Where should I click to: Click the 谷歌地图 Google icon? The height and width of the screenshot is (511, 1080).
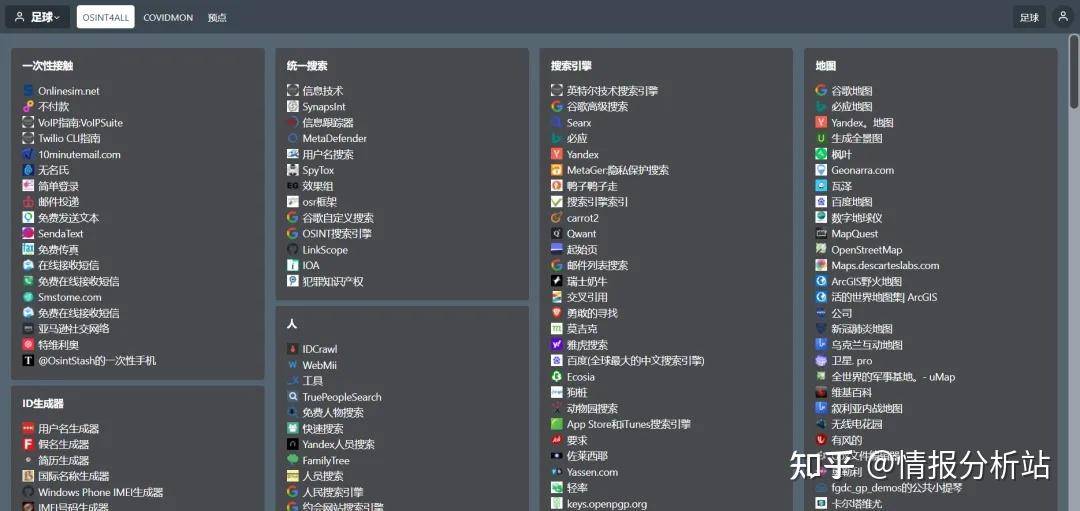821,90
